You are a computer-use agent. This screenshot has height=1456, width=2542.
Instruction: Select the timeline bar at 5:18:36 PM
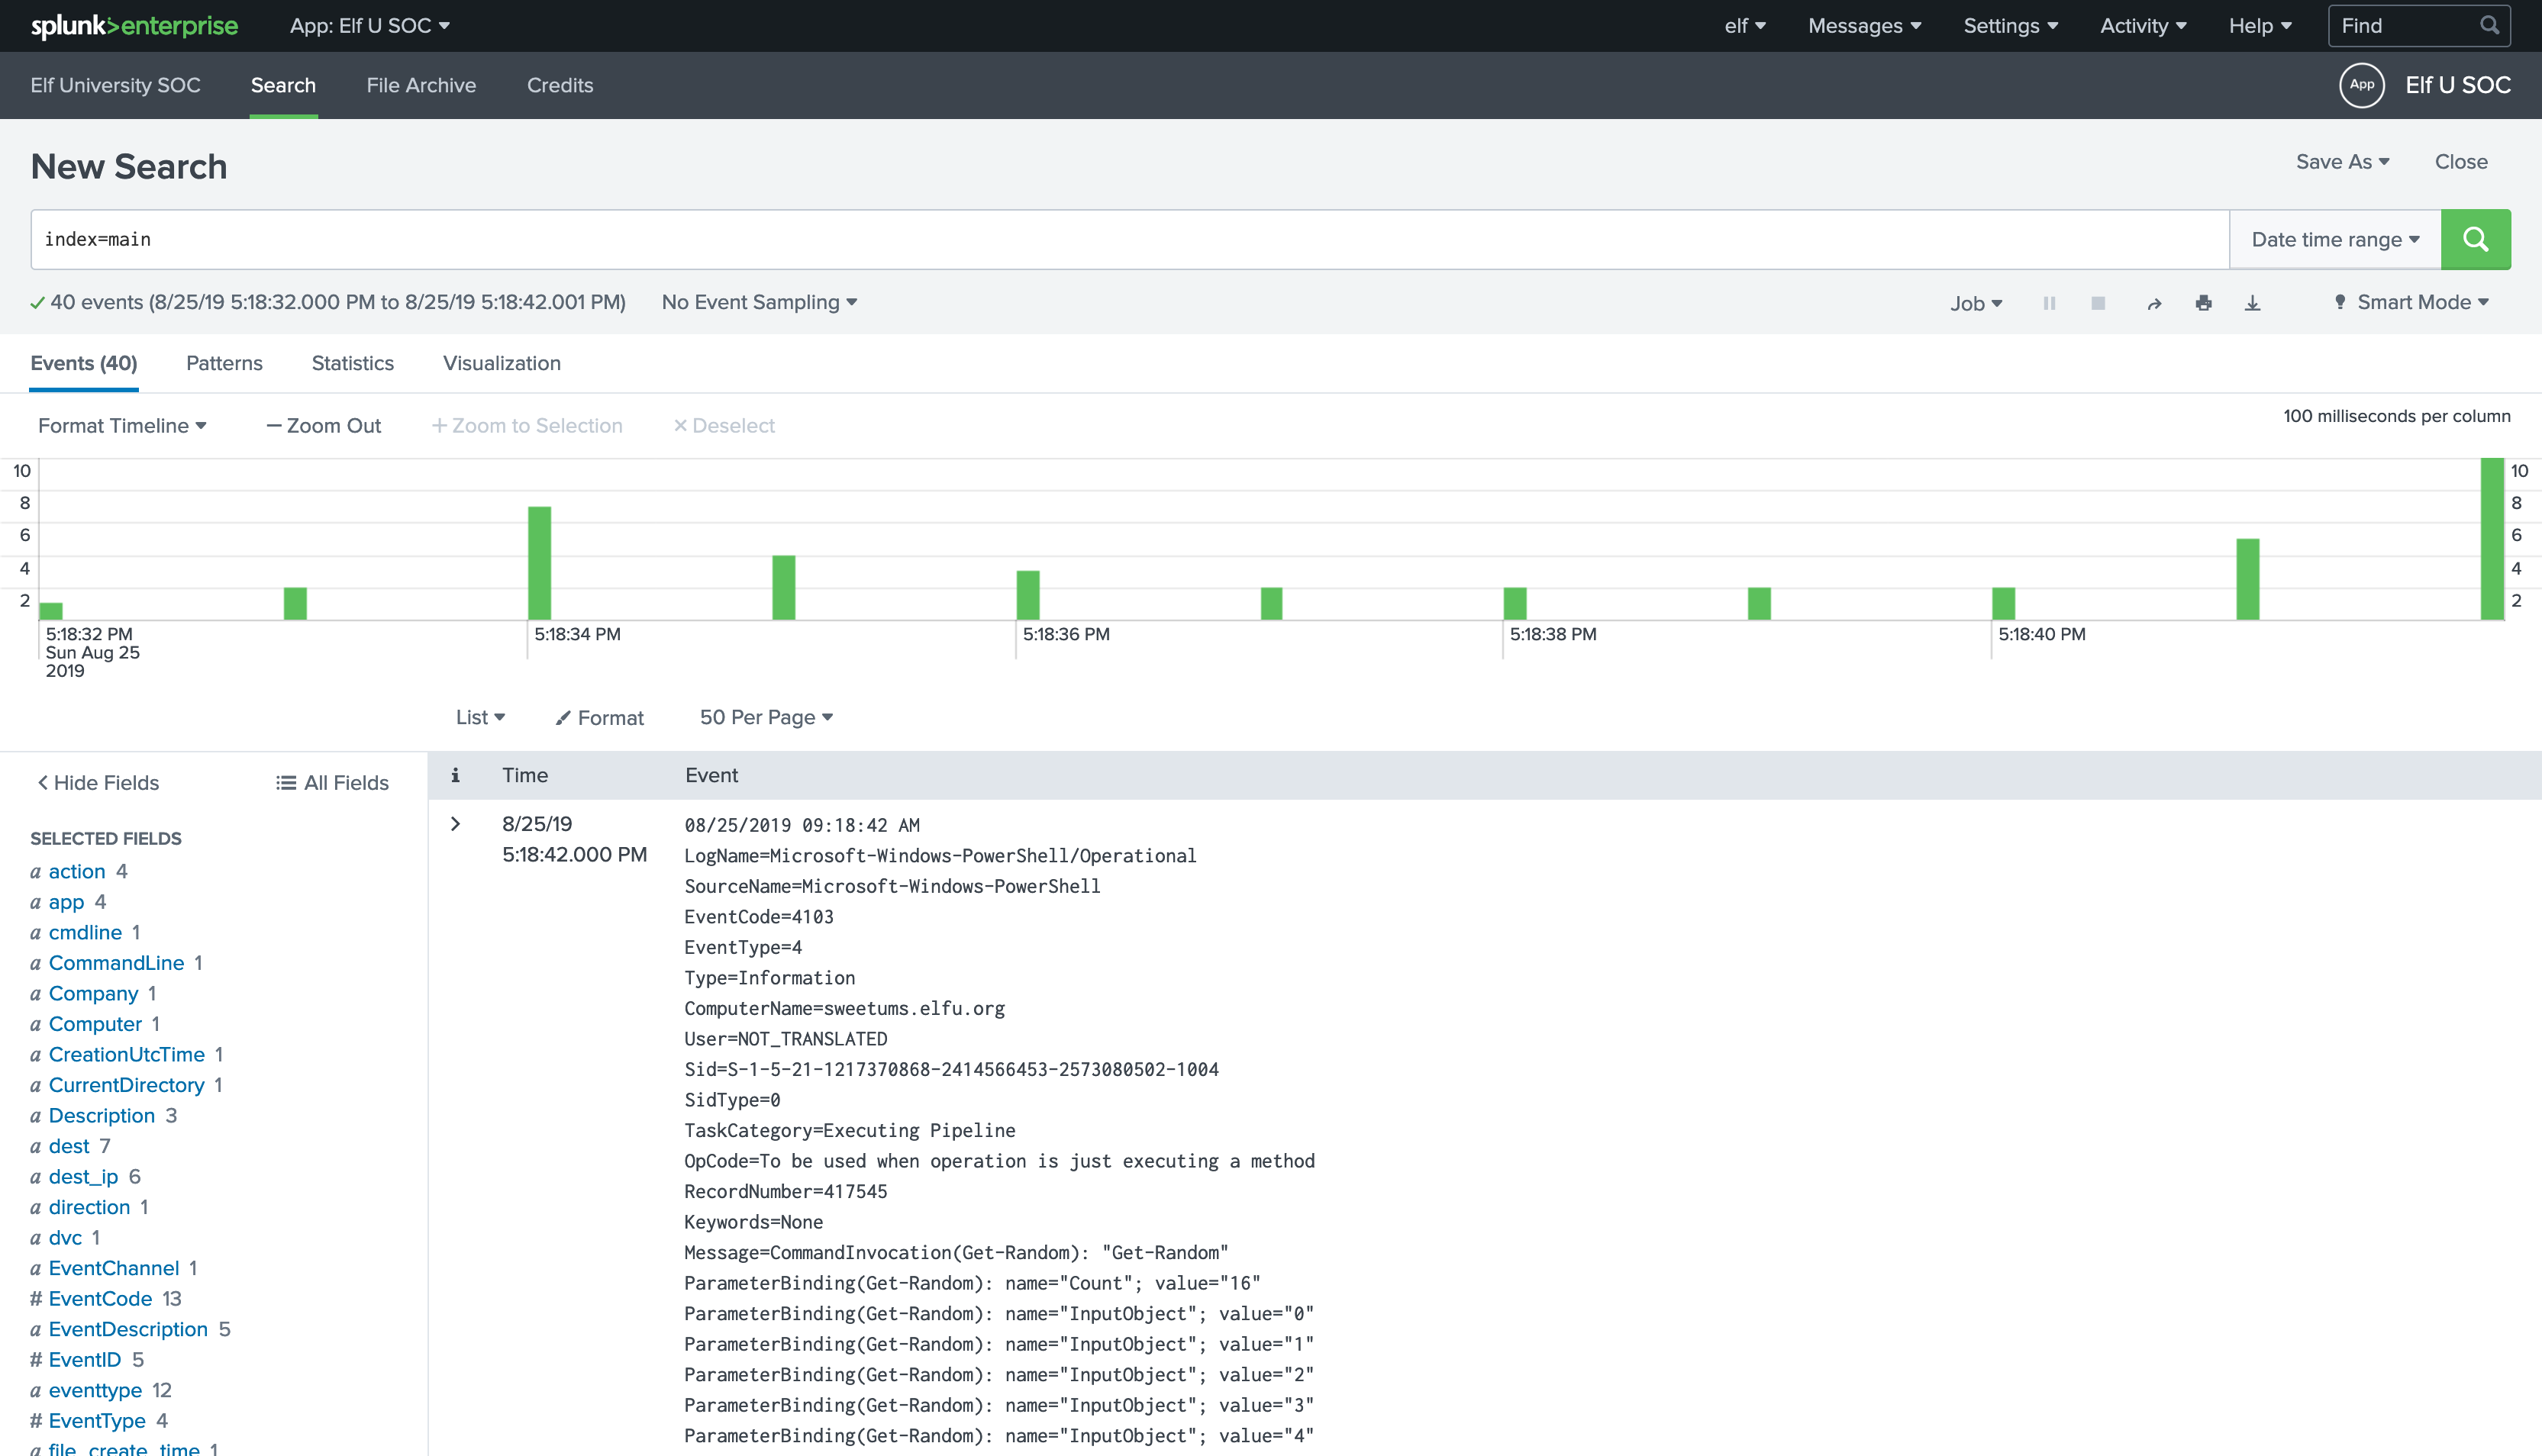[1028, 595]
